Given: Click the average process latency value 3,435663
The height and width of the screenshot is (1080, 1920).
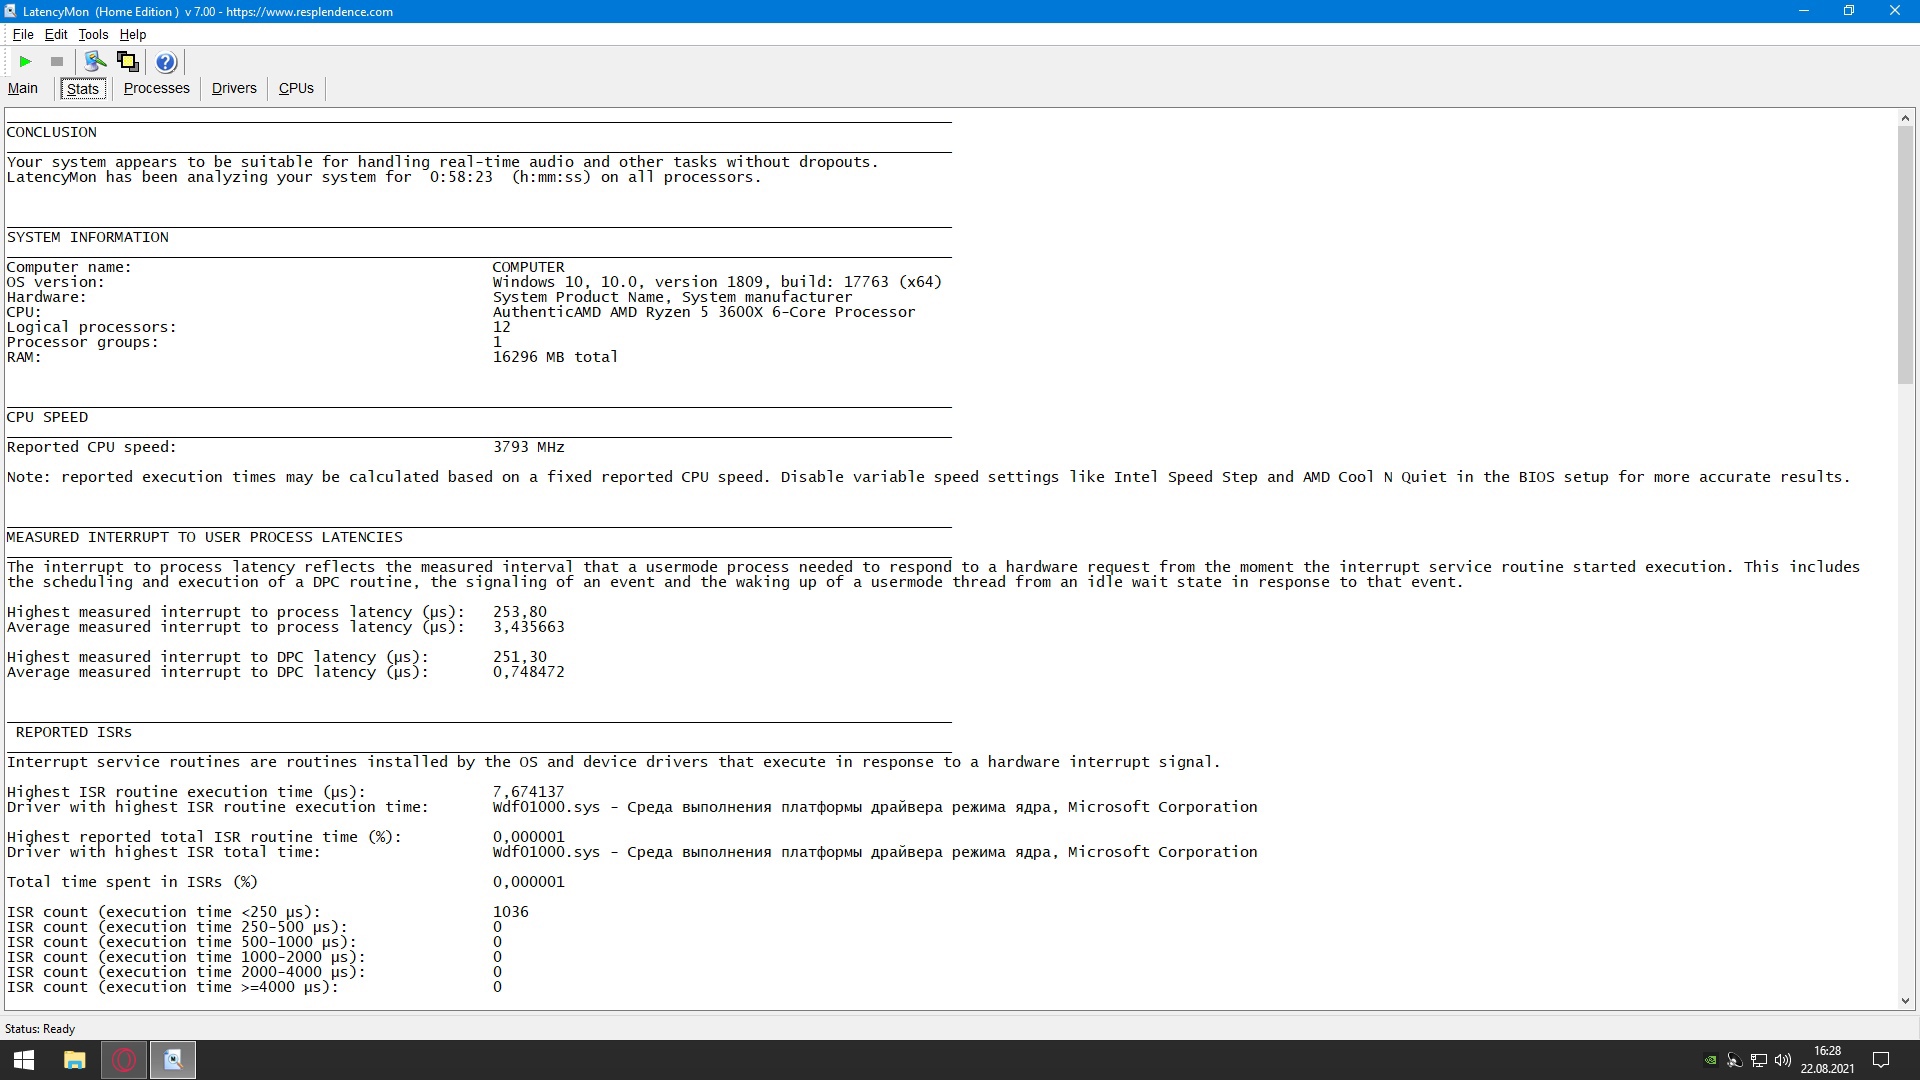Looking at the screenshot, I should pos(529,627).
